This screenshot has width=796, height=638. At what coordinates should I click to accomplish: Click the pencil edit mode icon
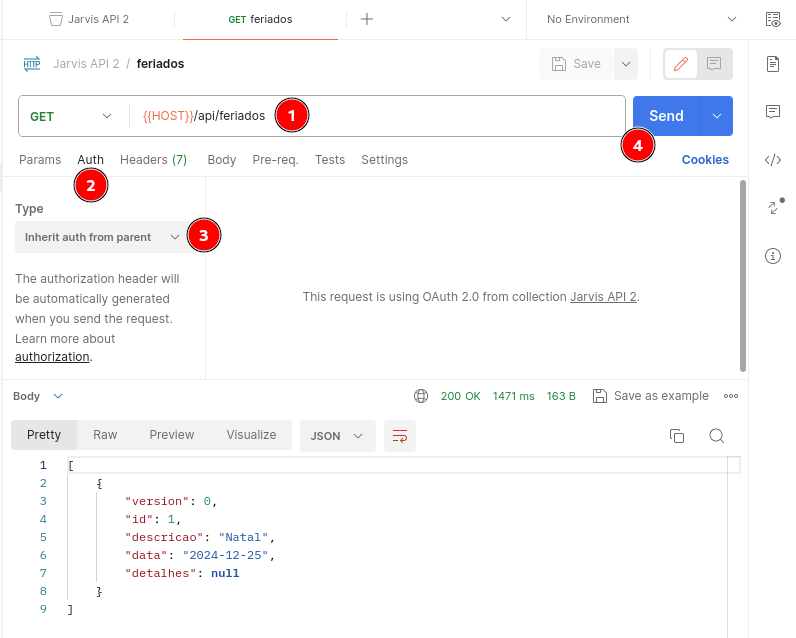coord(680,64)
